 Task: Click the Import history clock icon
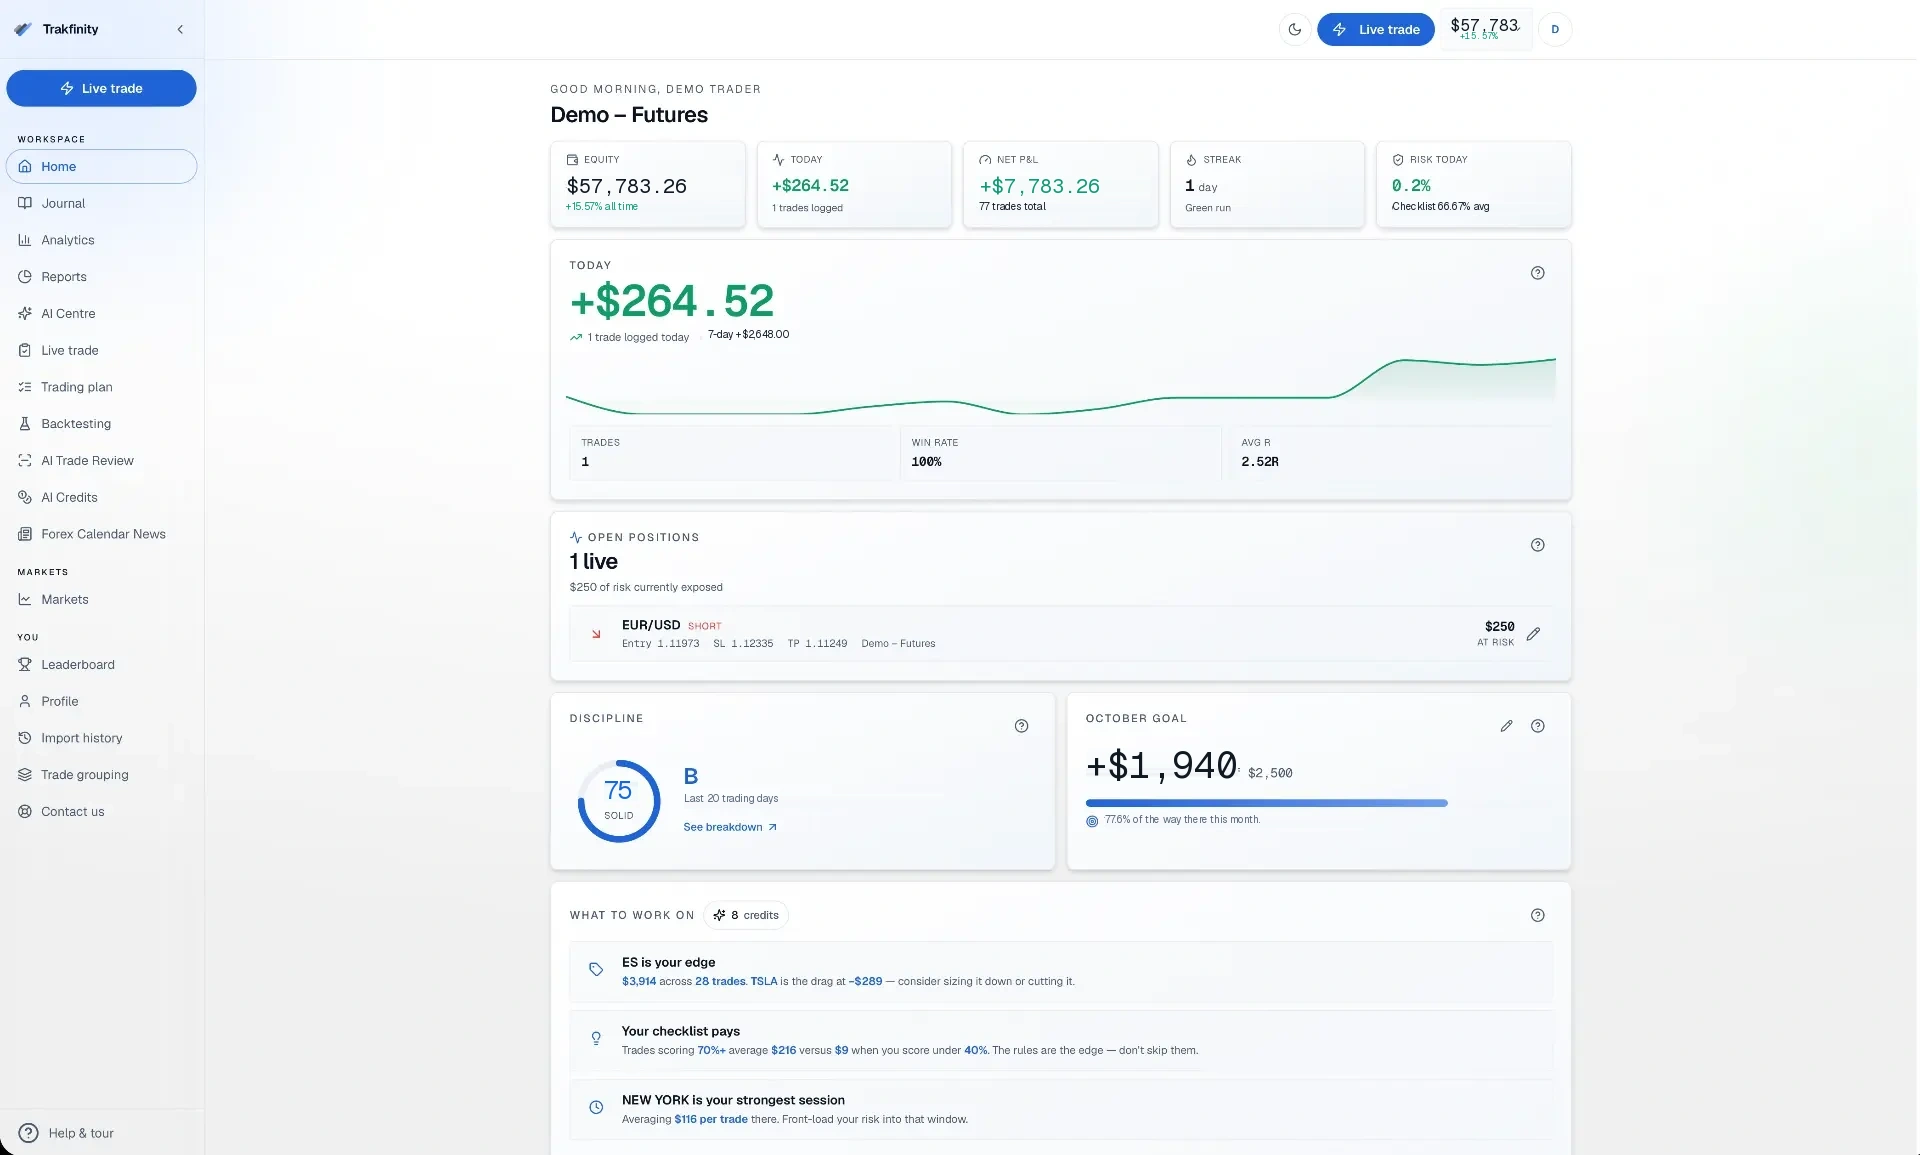point(25,738)
